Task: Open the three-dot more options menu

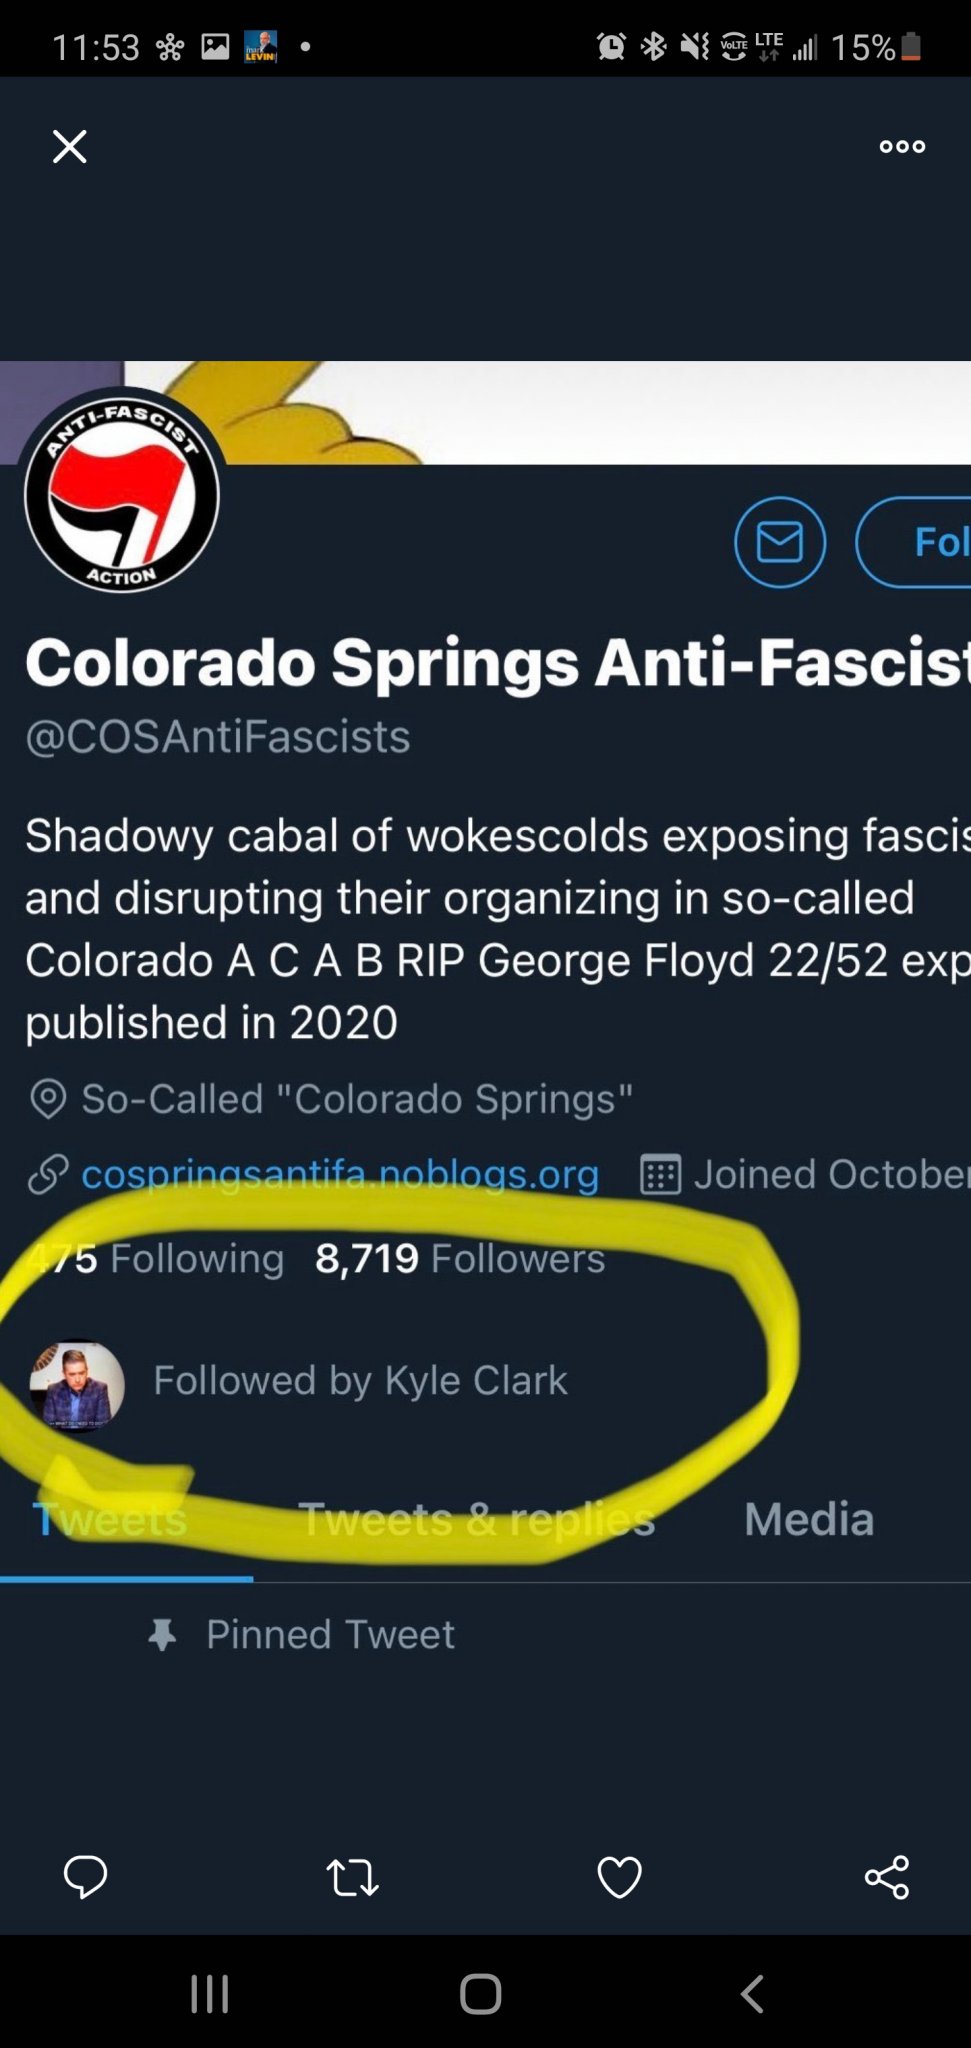Action: click(x=902, y=147)
